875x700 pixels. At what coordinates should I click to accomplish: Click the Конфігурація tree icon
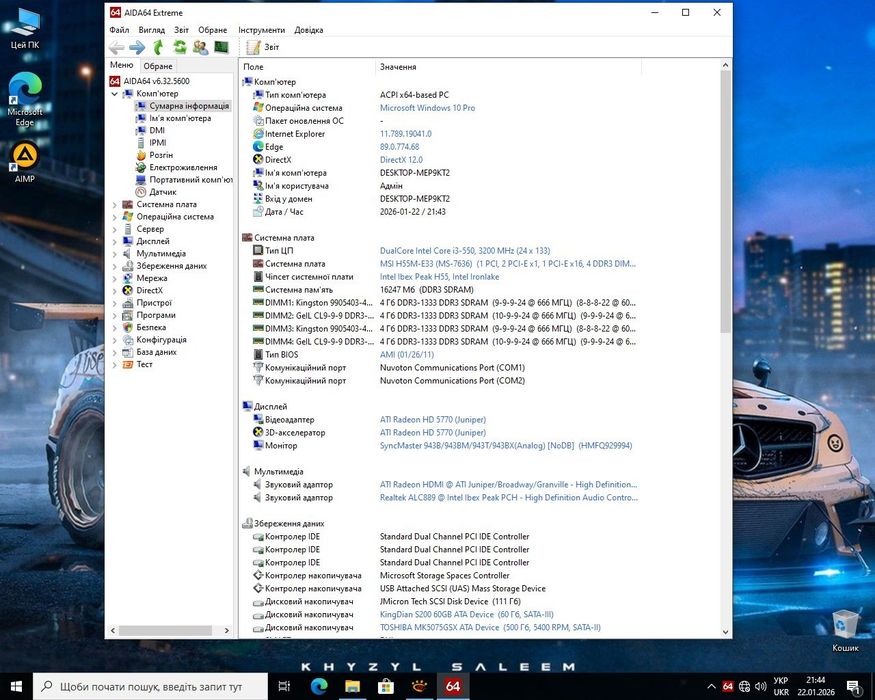[127, 340]
